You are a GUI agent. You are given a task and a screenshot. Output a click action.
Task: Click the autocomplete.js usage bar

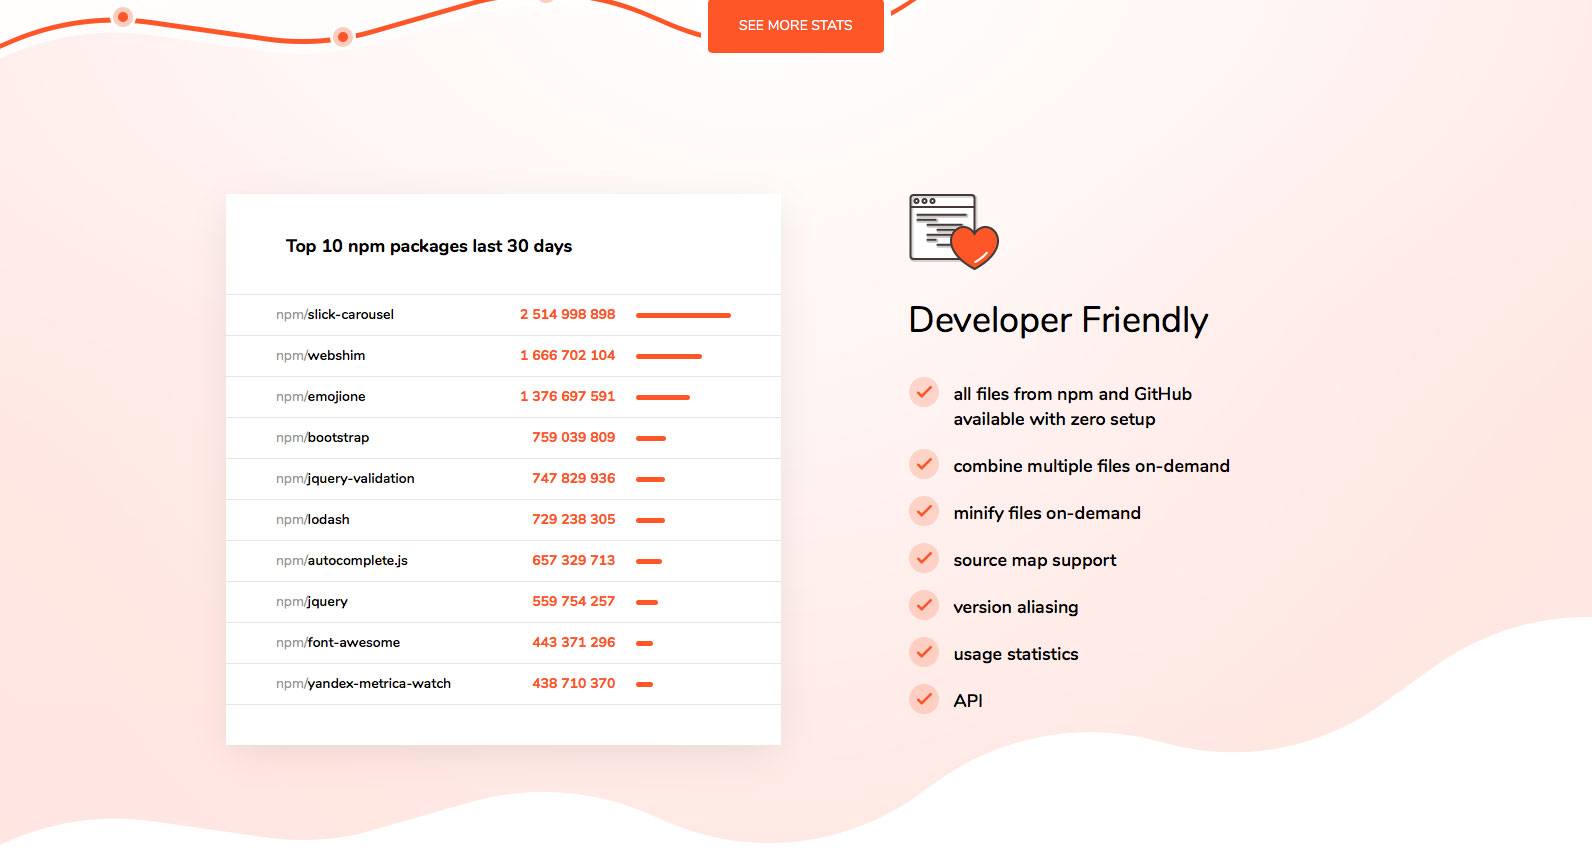click(649, 561)
